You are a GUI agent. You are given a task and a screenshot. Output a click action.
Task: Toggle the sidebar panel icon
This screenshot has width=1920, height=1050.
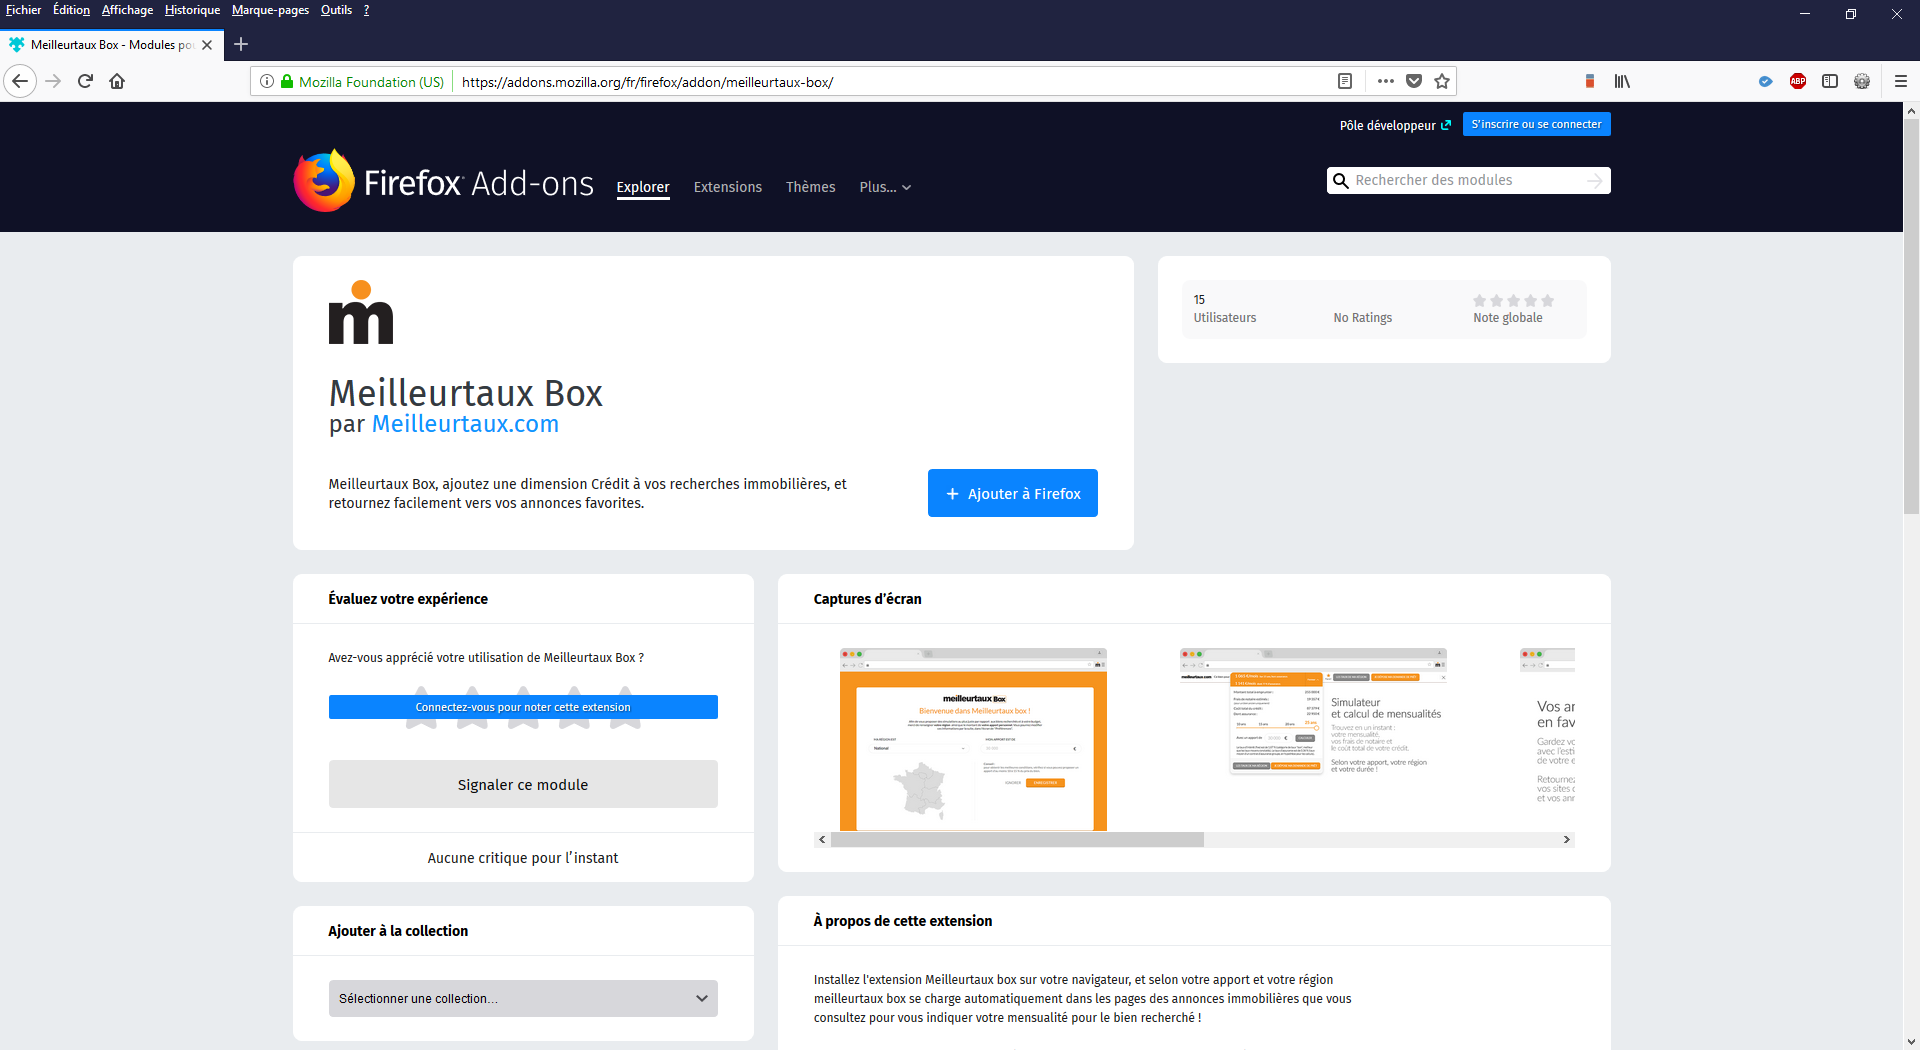1830,81
